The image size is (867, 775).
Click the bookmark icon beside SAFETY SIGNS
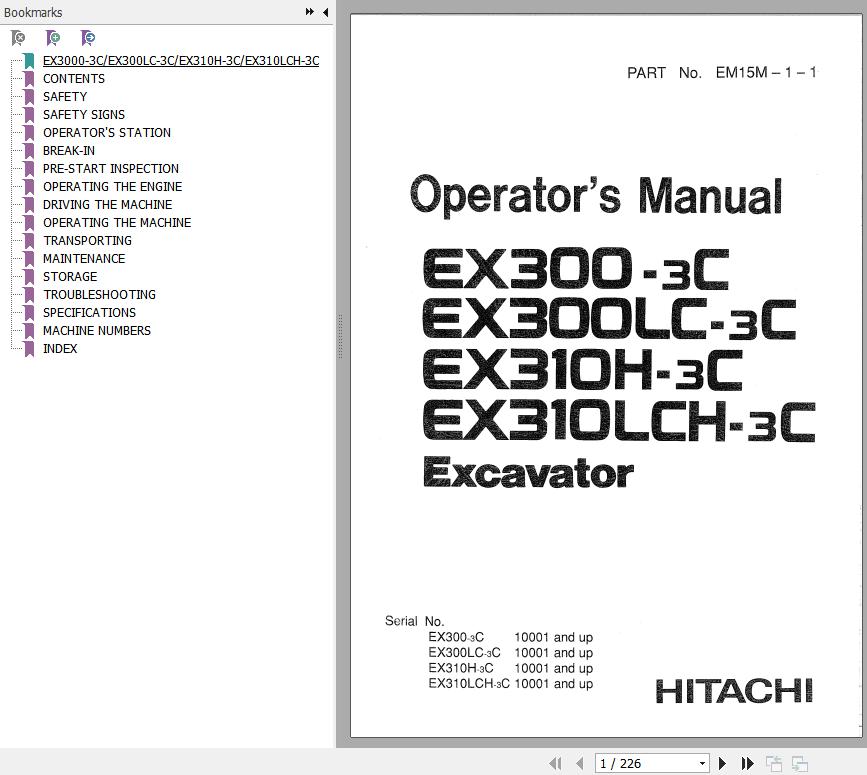29,114
